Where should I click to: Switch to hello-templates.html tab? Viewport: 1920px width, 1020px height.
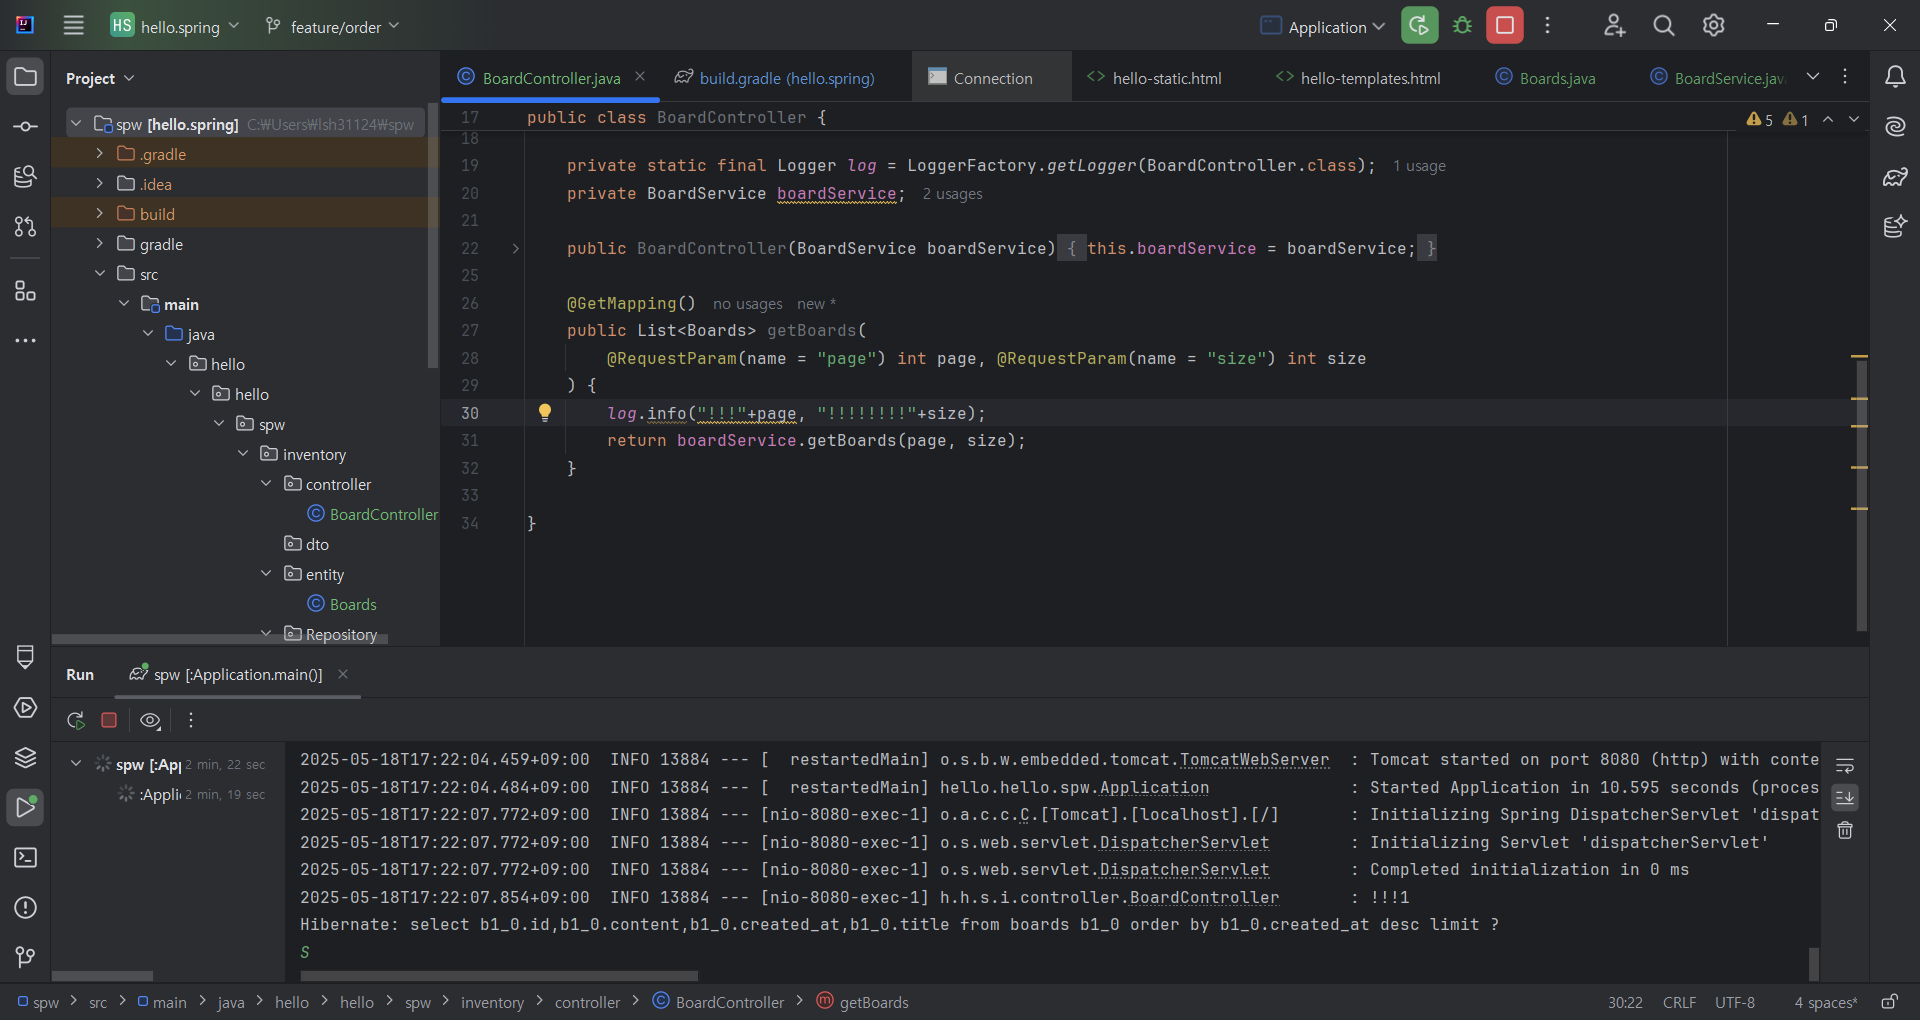coord(1358,78)
